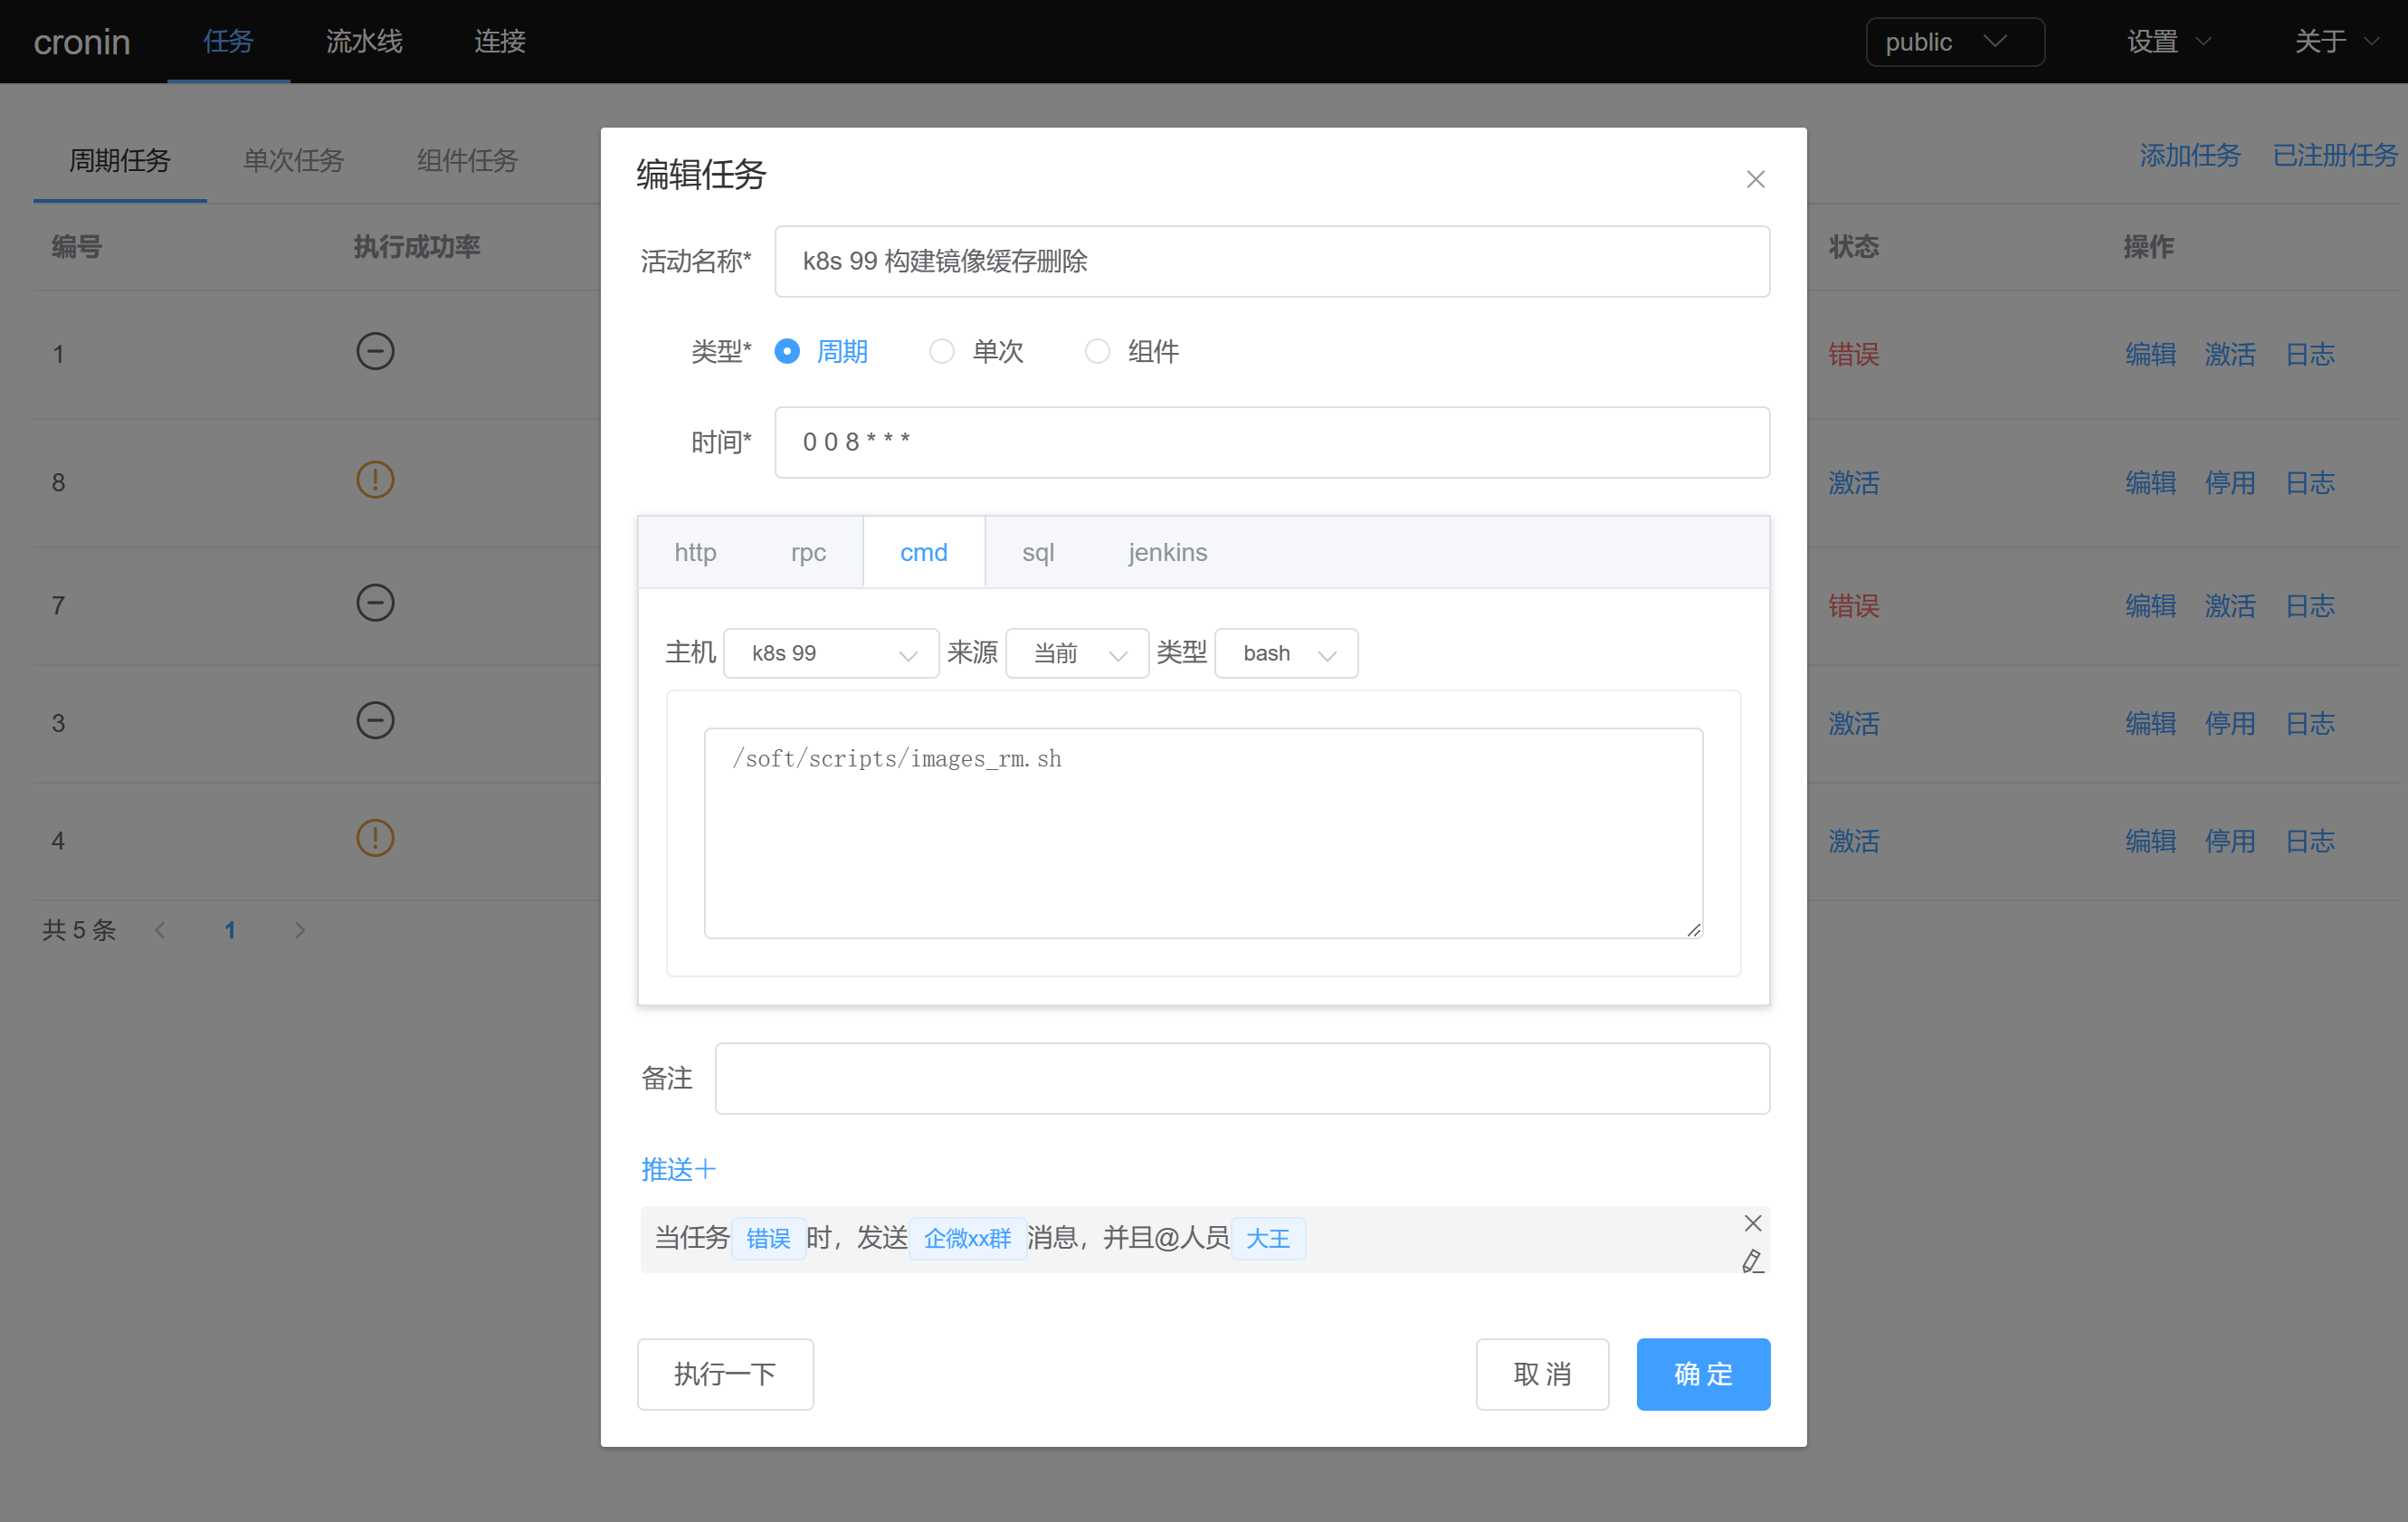Click the warning icon in row 4

375,838
